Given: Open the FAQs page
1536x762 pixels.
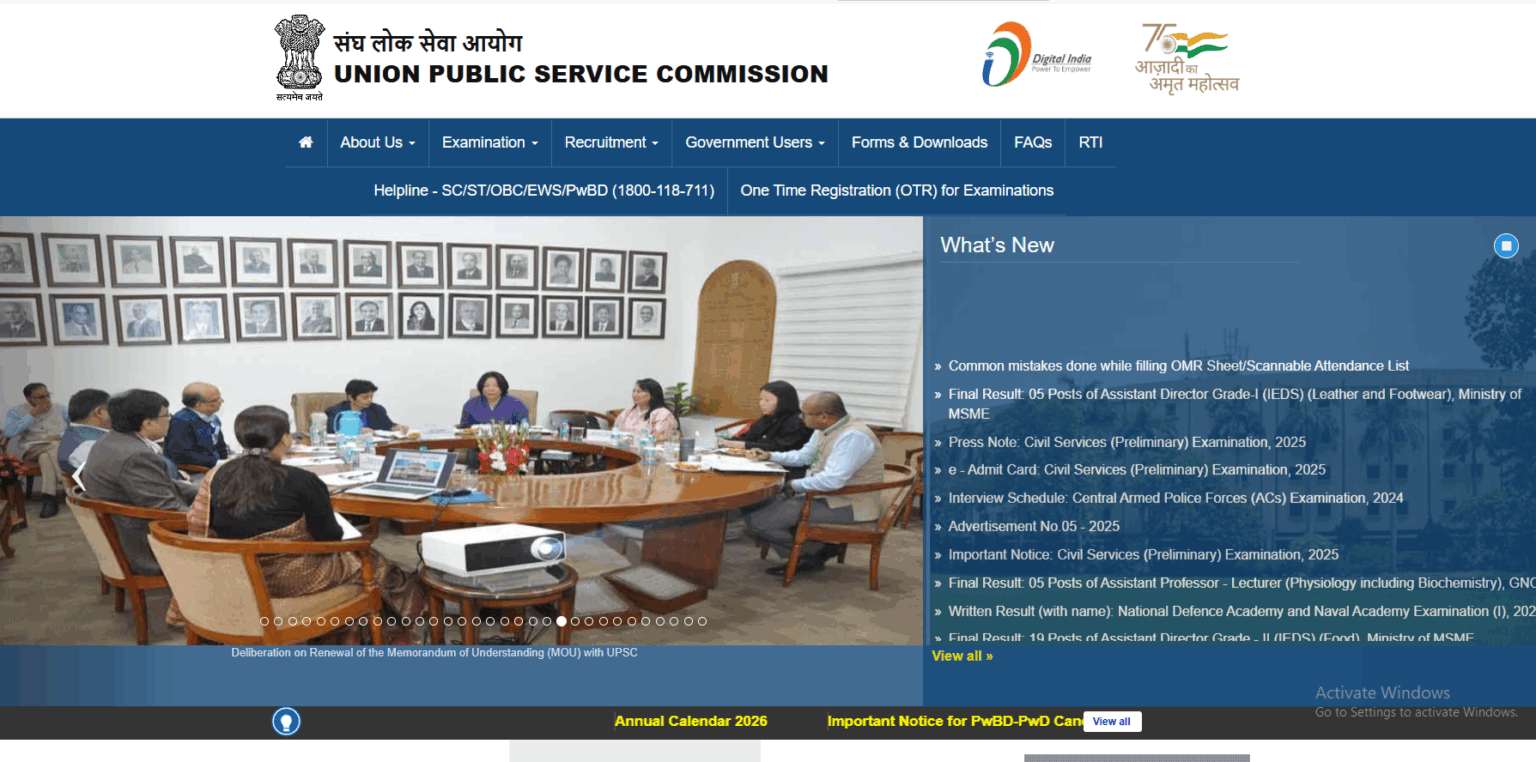Looking at the screenshot, I should (x=1033, y=142).
